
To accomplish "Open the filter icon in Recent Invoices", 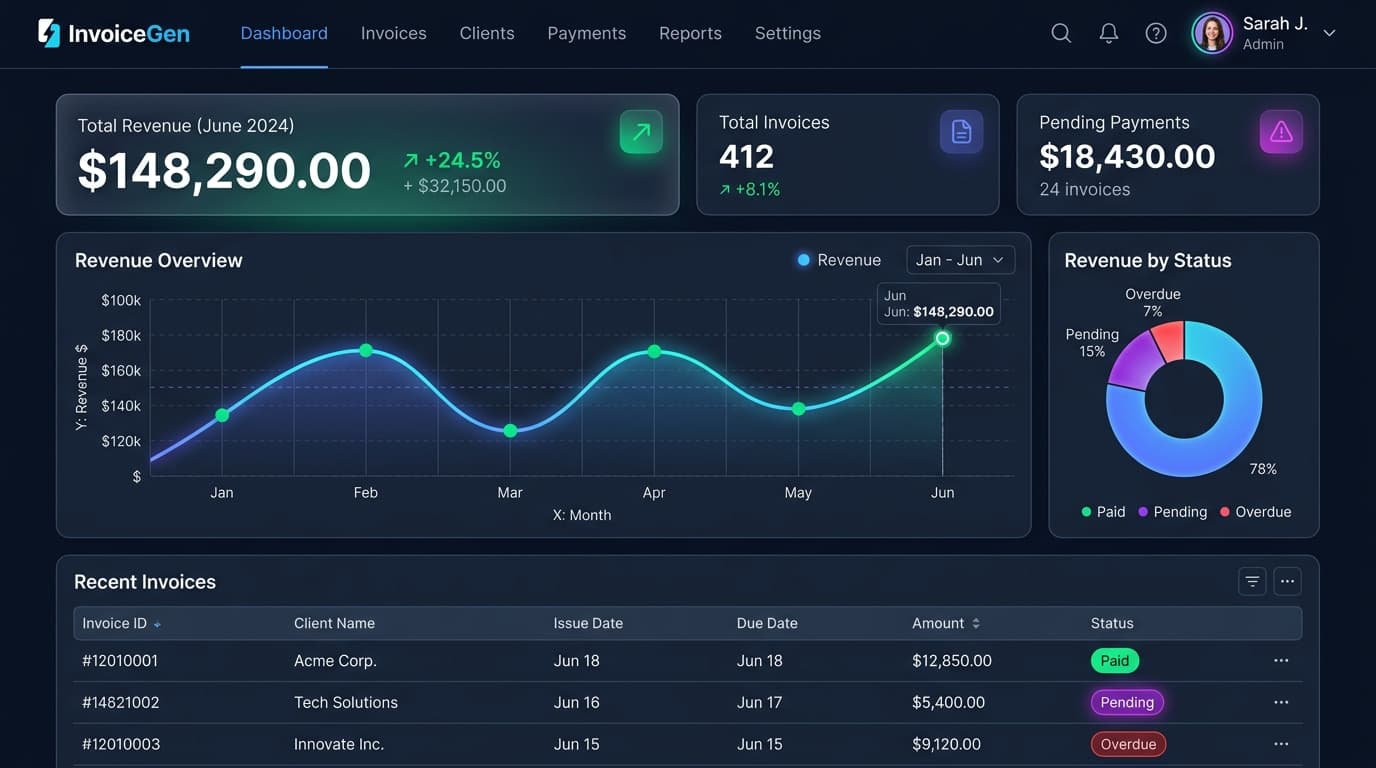I will click(x=1252, y=581).
